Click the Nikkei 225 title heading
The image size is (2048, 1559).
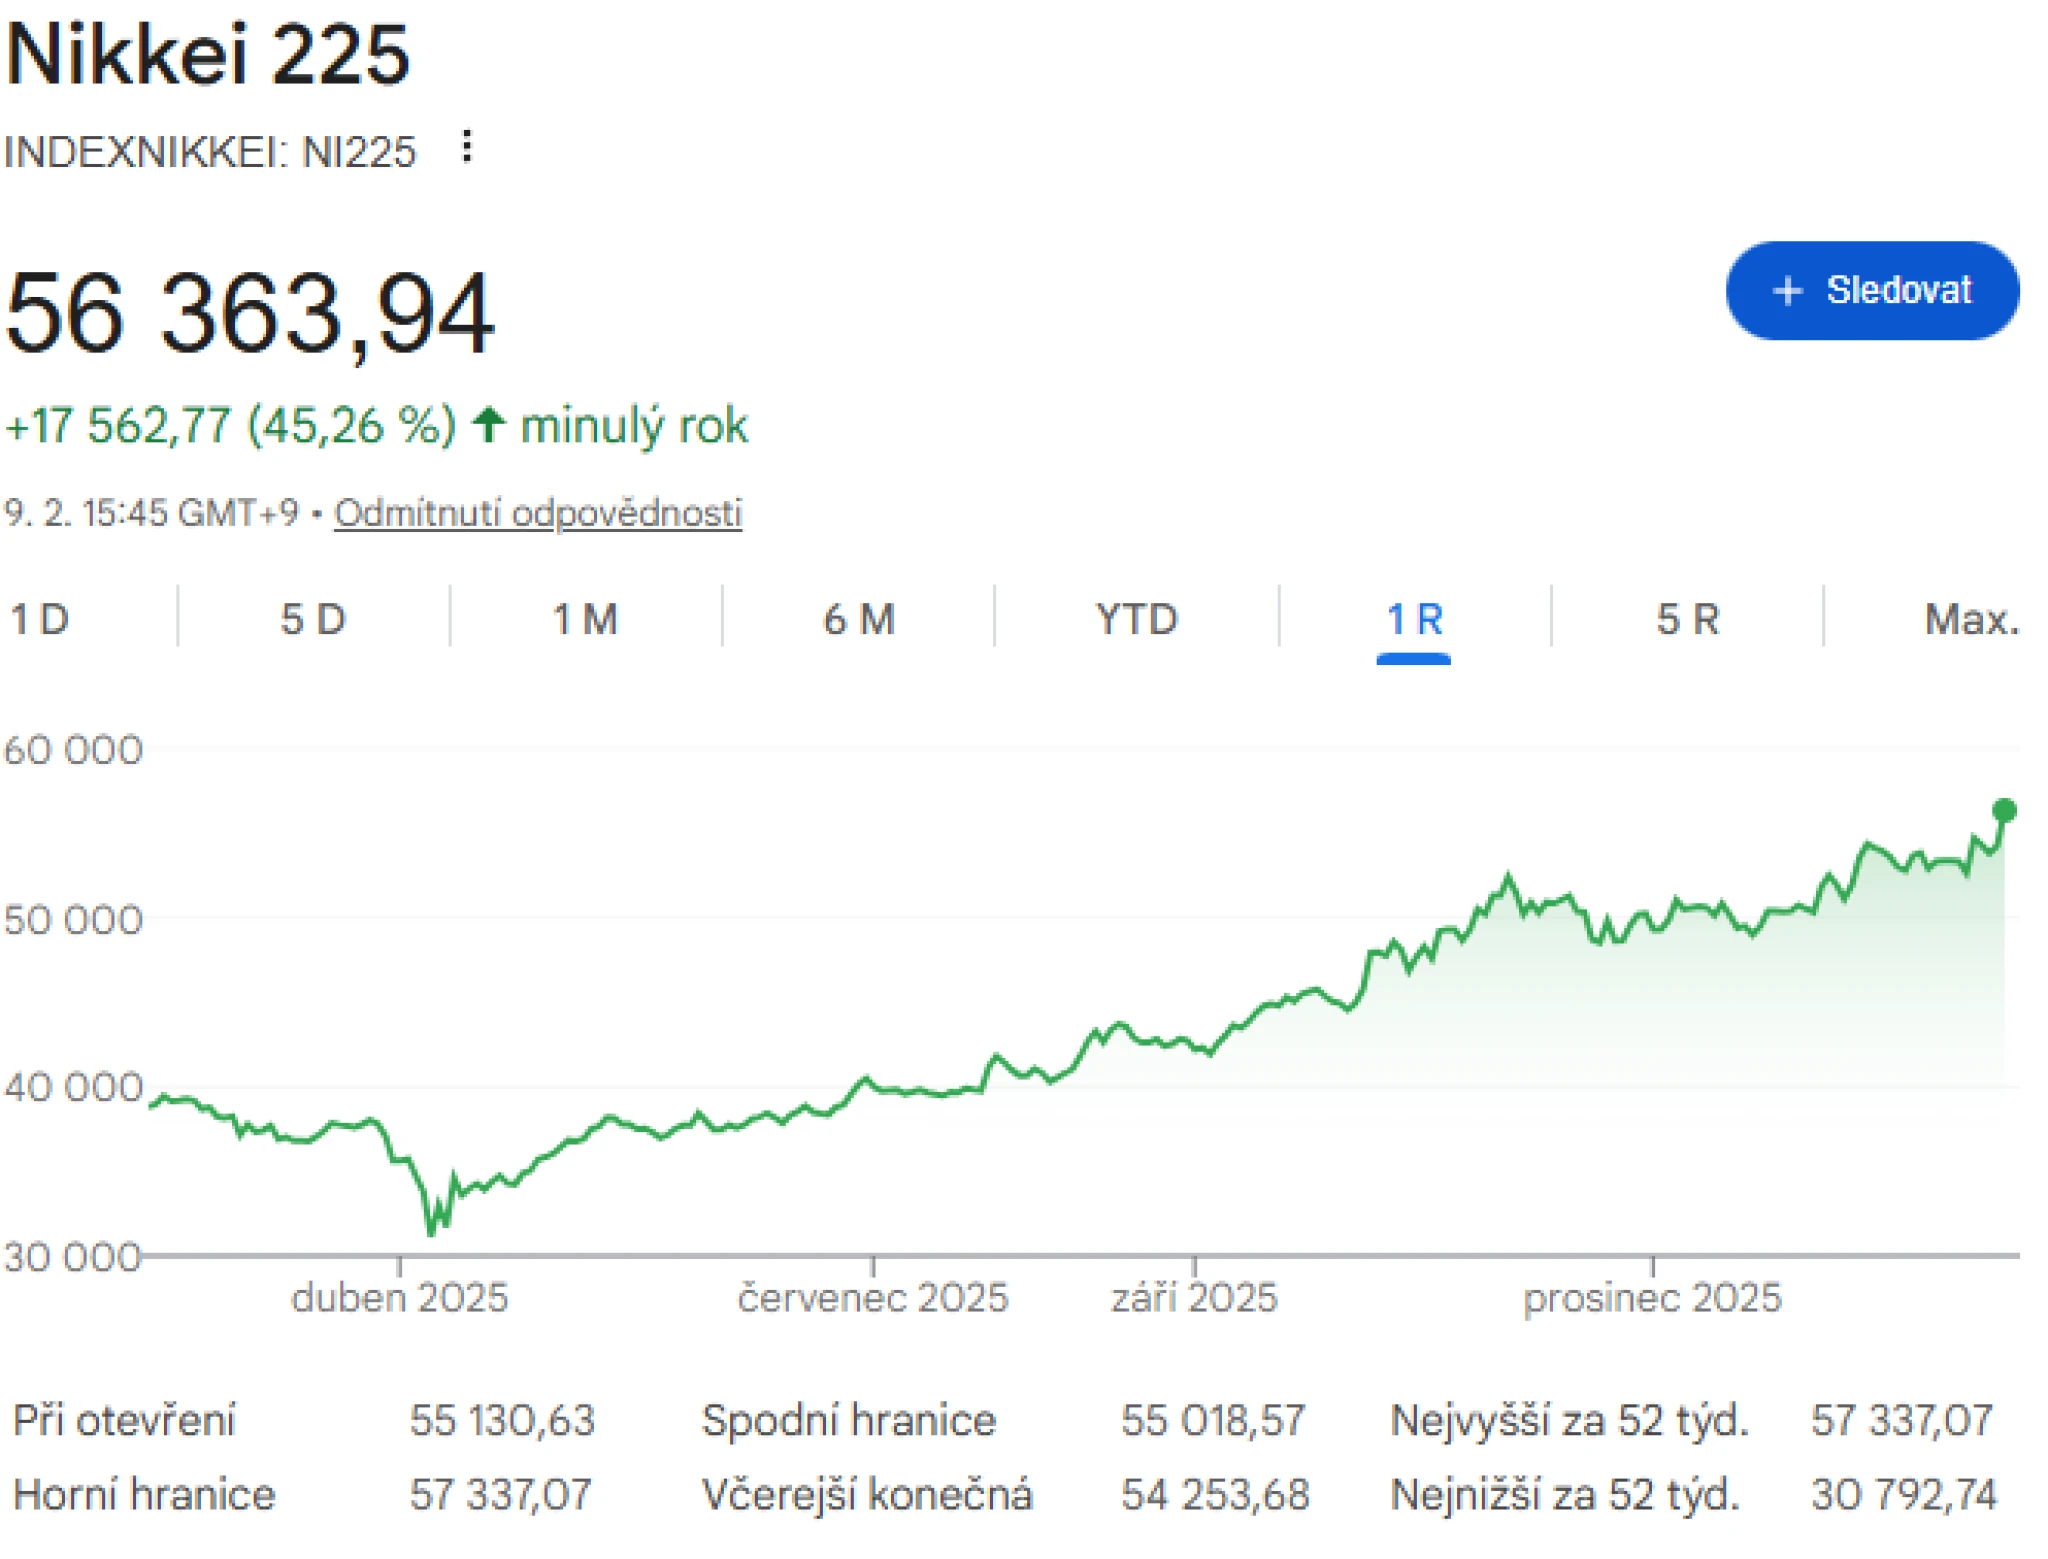tap(208, 55)
